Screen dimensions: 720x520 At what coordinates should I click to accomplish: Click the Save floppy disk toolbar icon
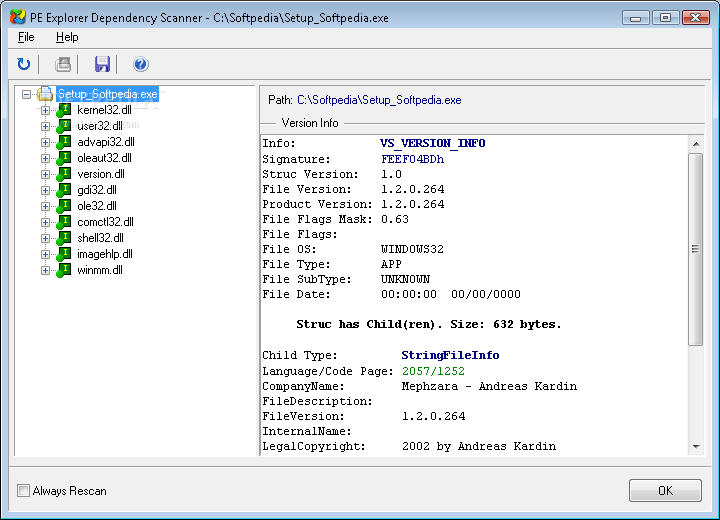(x=102, y=64)
